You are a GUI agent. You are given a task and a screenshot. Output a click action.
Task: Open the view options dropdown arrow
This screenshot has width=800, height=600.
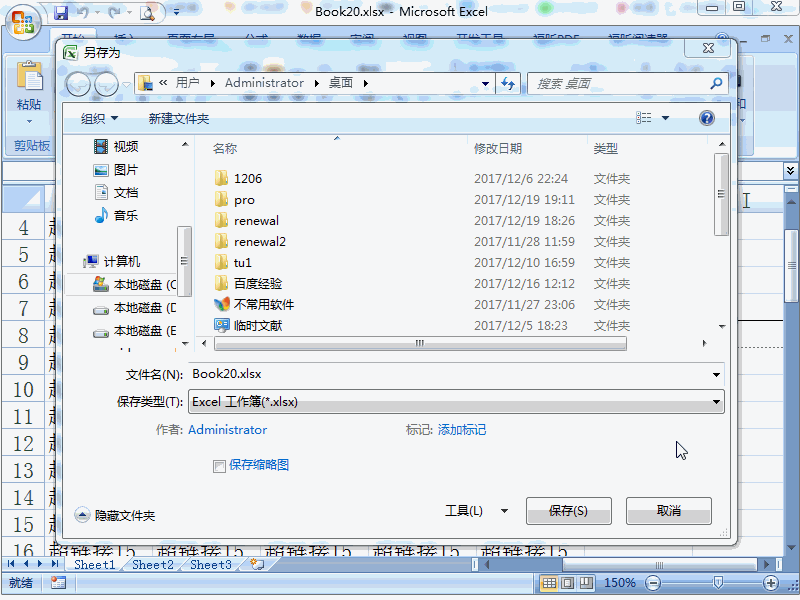pyautogui.click(x=665, y=118)
